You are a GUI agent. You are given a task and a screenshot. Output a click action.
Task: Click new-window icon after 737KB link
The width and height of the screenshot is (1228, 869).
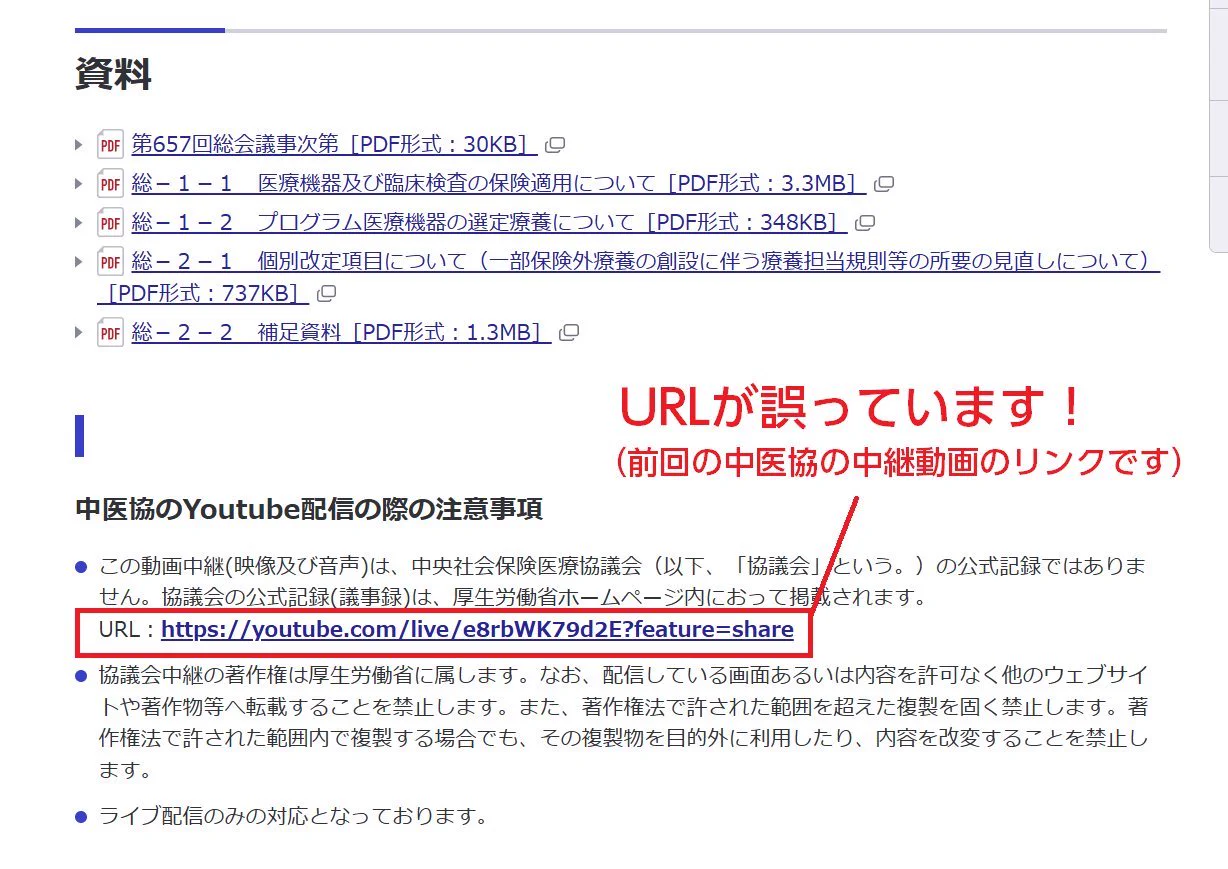[326, 294]
